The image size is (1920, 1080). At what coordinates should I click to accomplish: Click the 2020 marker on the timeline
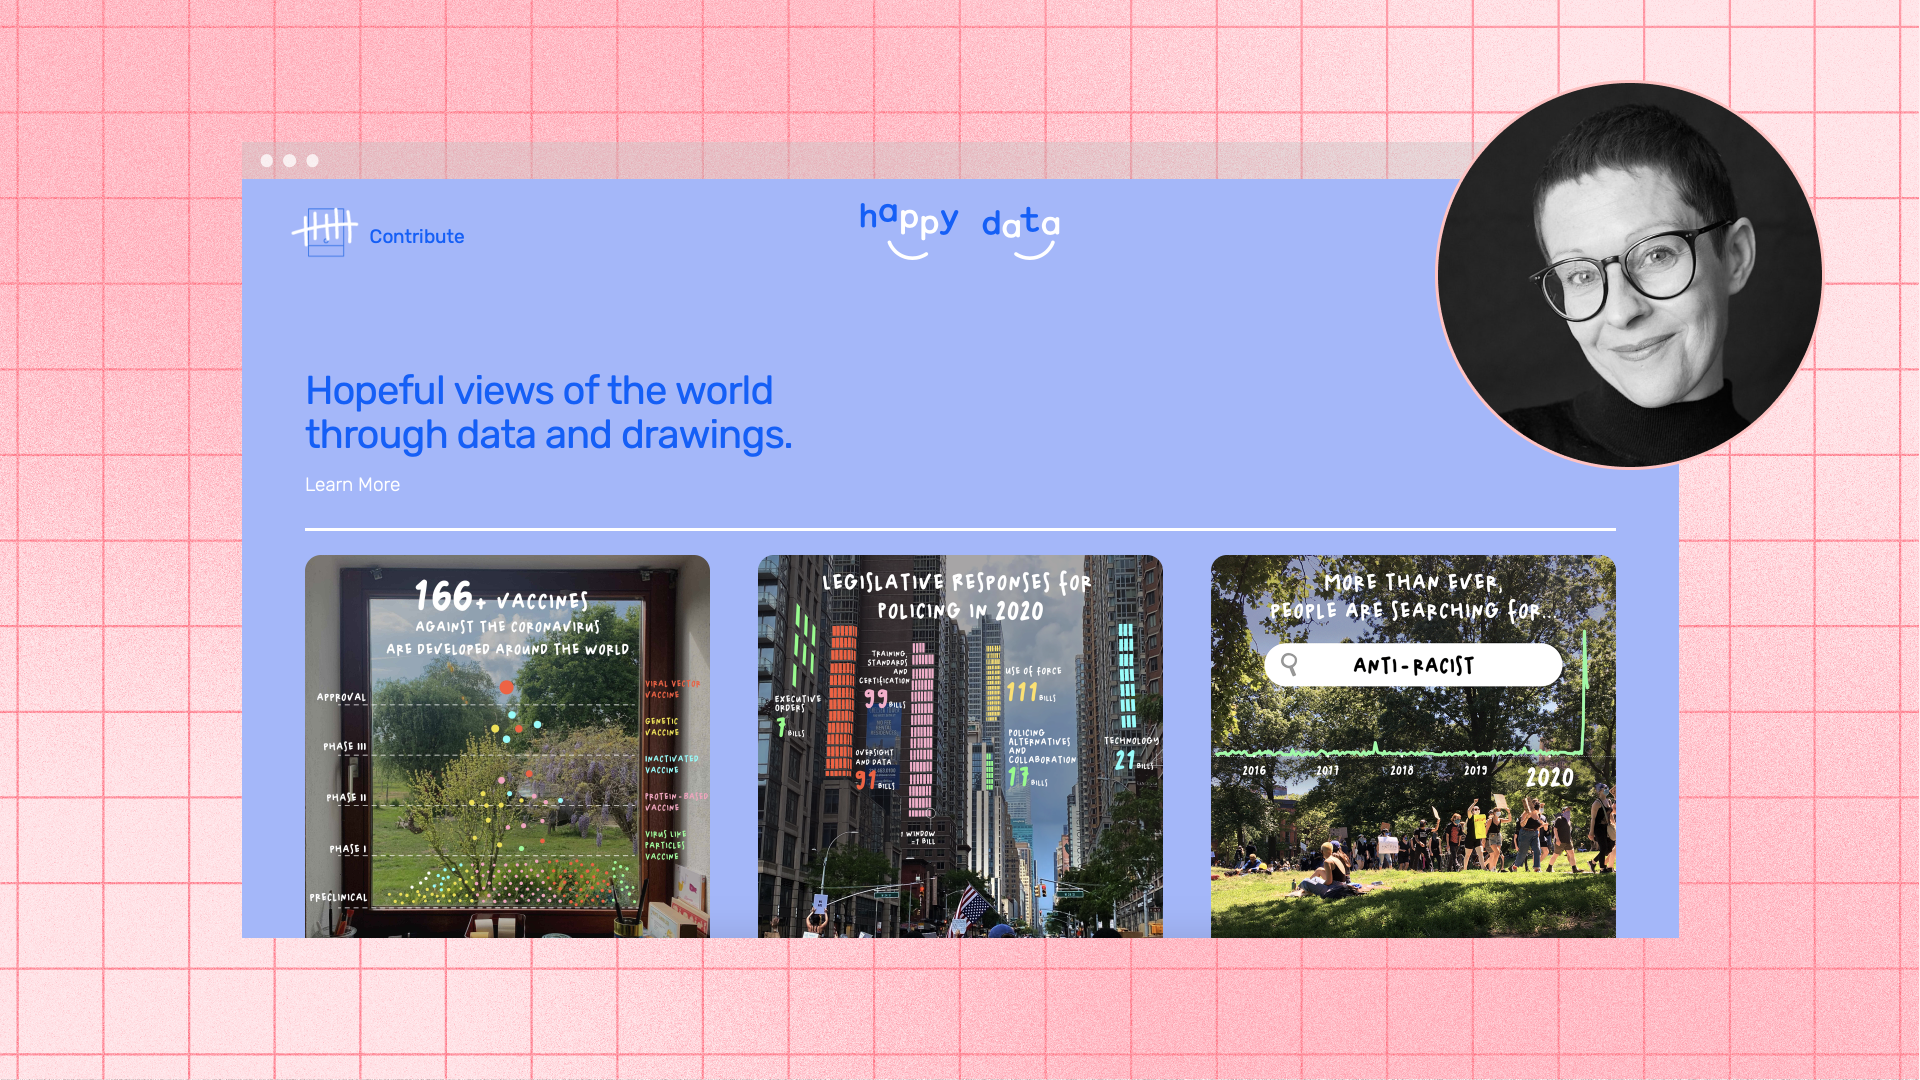coord(1549,778)
